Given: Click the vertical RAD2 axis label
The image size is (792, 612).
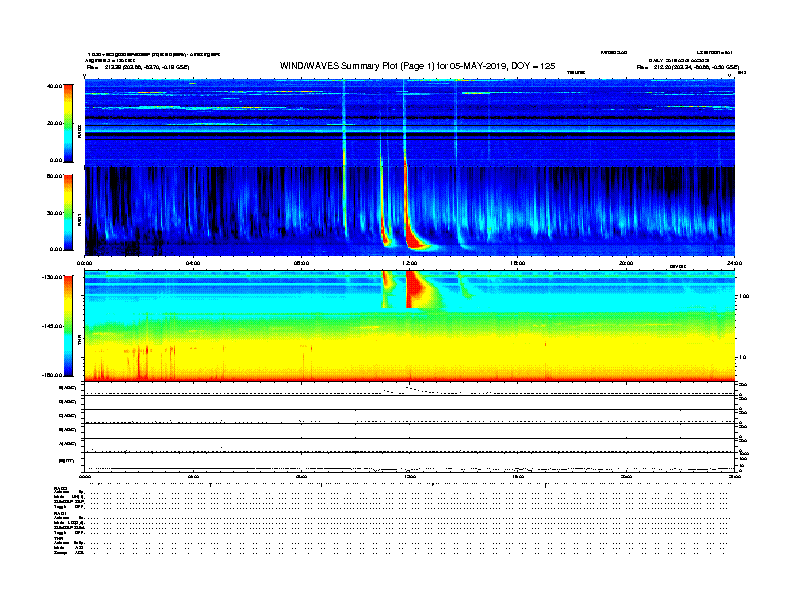Looking at the screenshot, I should (x=79, y=131).
